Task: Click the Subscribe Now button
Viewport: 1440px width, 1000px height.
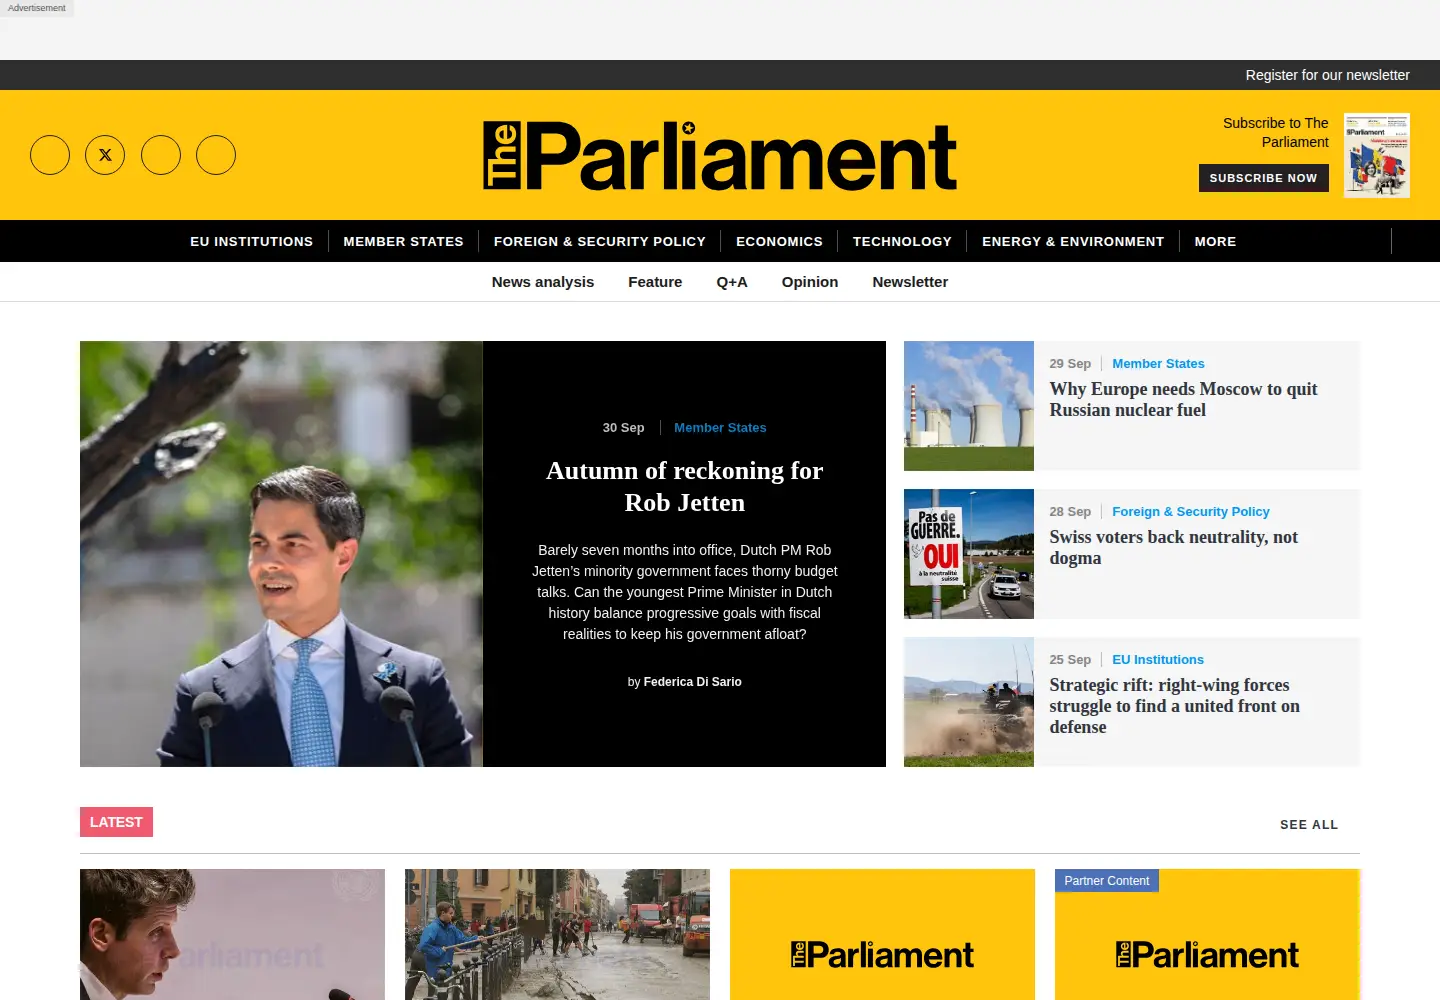Action: [x=1263, y=178]
